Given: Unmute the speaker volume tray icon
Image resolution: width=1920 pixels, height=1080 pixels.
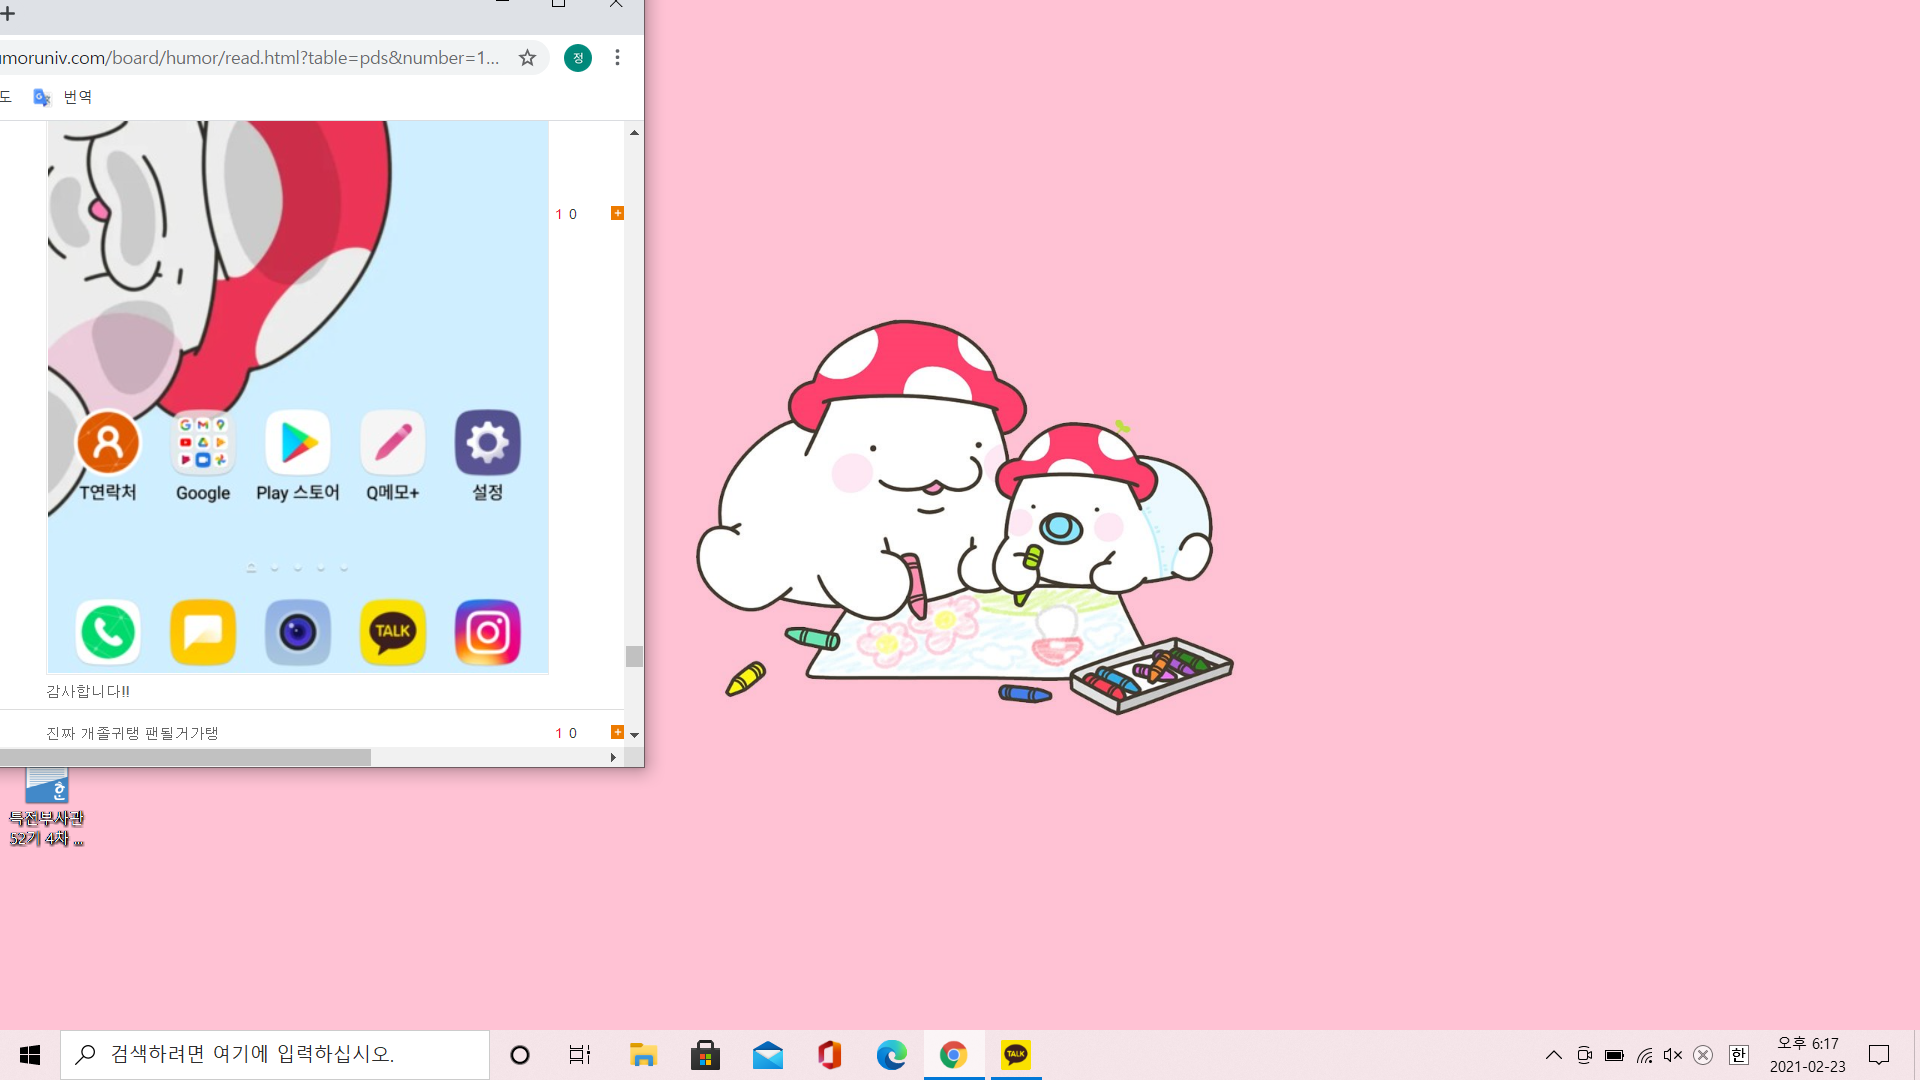Looking at the screenshot, I should point(1673,1055).
